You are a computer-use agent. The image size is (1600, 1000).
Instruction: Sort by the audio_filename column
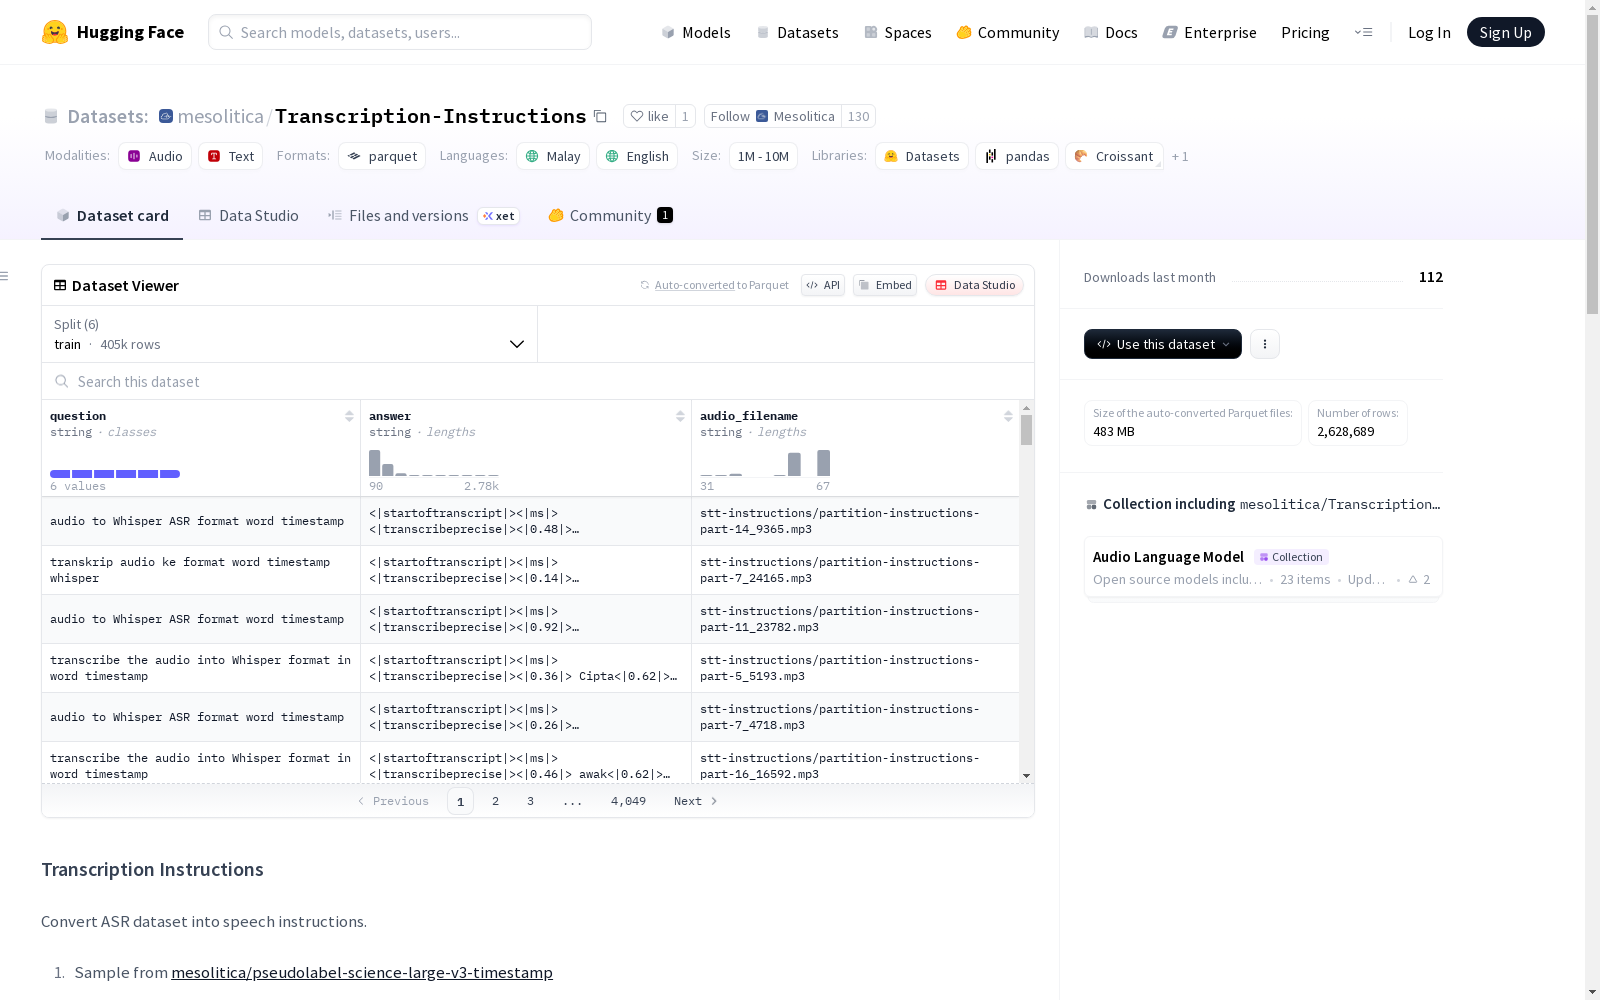tap(1008, 416)
